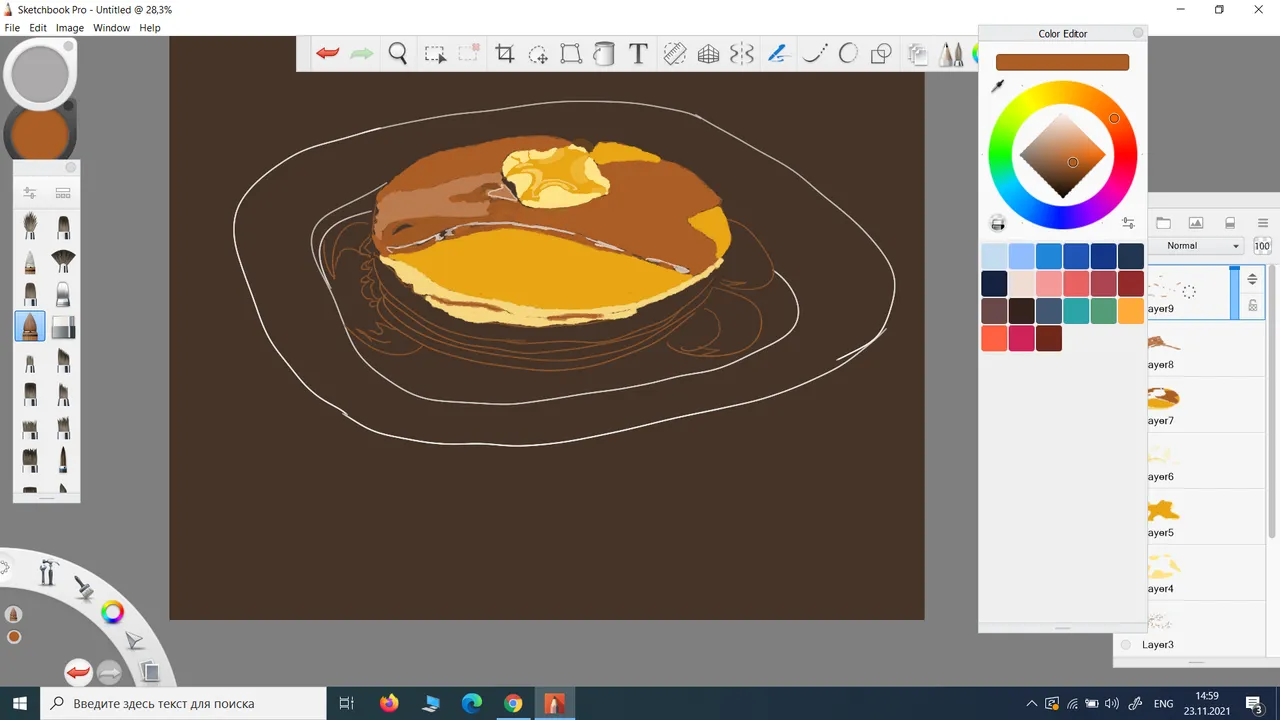This screenshot has height=720, width=1280.
Task: Open Firefox from the taskbar
Action: (x=389, y=703)
